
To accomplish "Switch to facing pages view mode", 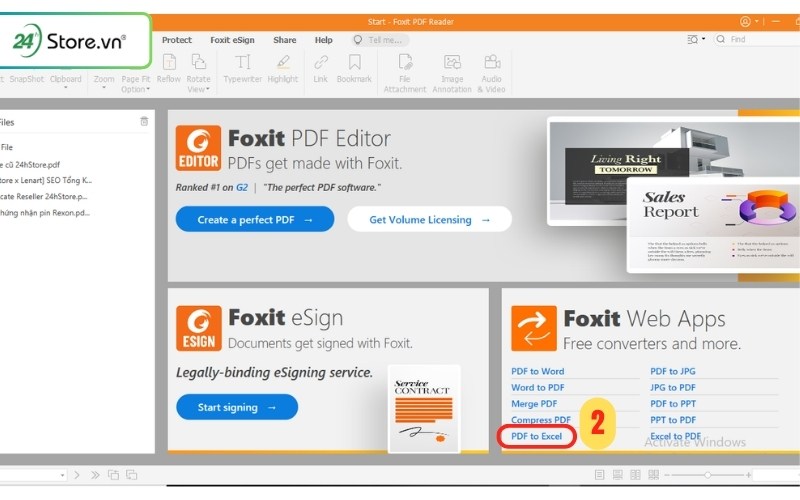I will click(635, 475).
